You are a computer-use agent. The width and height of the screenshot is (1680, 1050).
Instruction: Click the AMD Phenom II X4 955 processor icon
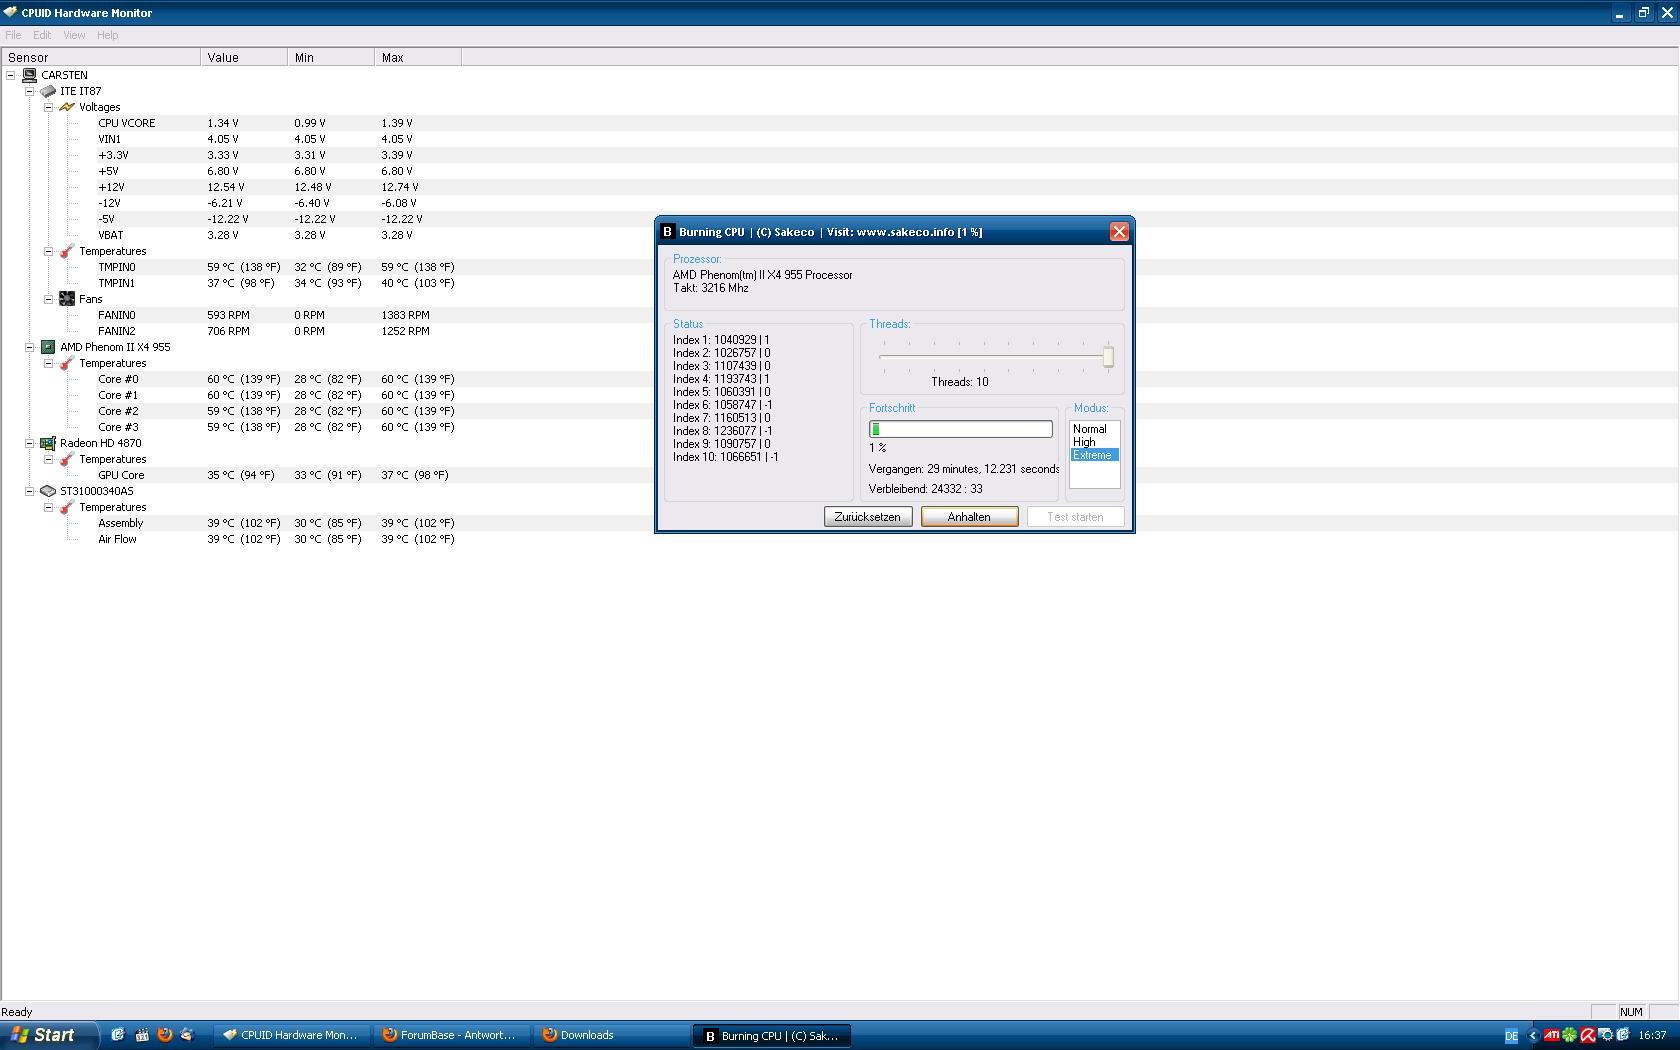coord(48,347)
